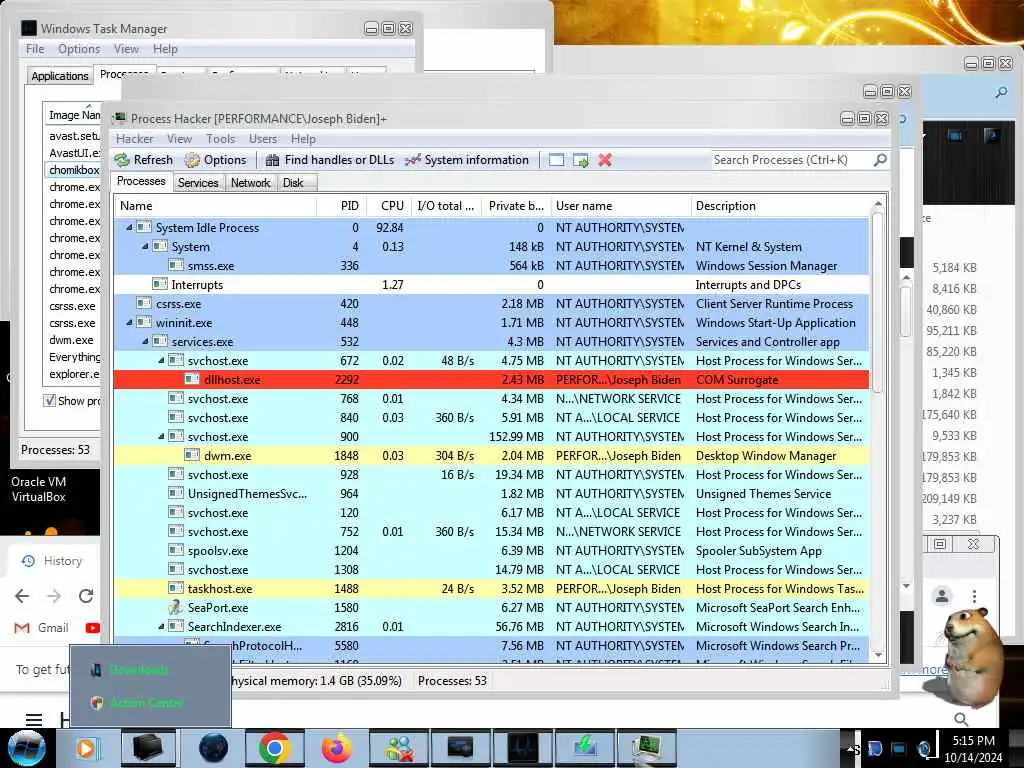Collapse the SearchIndexer.exe tree node

point(161,626)
